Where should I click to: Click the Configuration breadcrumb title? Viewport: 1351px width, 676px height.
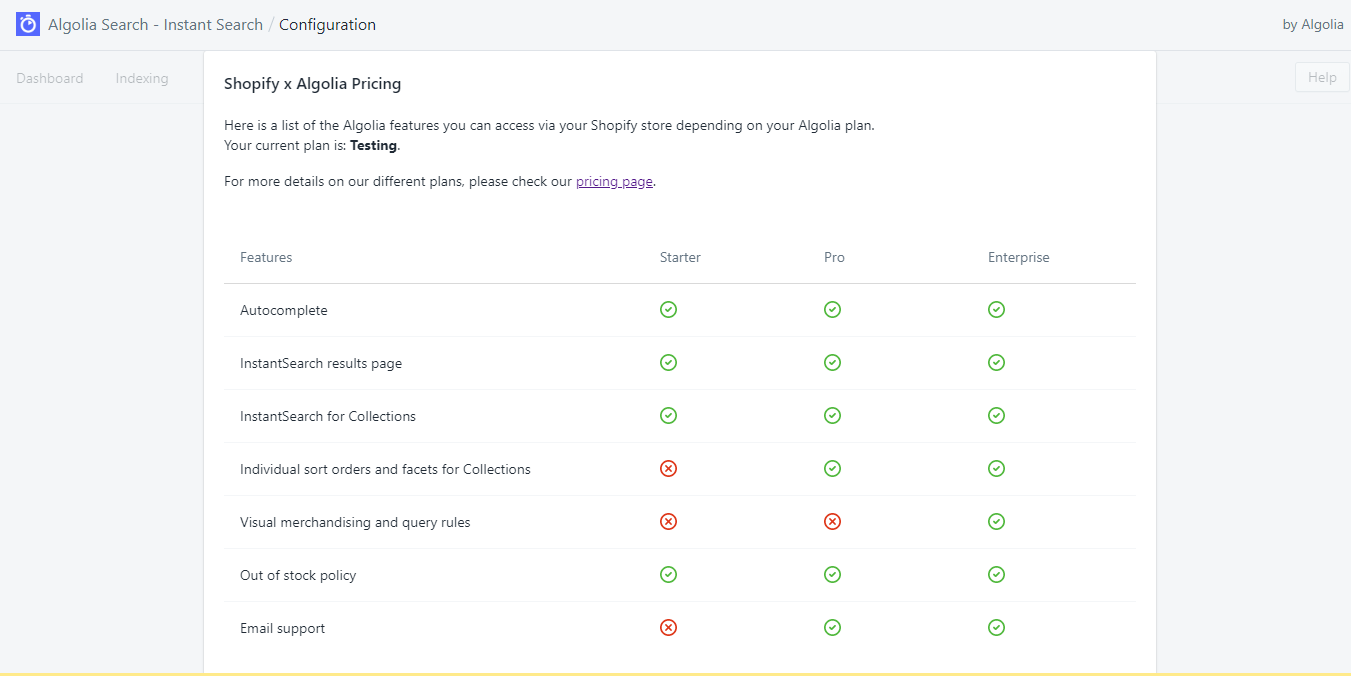pos(327,25)
